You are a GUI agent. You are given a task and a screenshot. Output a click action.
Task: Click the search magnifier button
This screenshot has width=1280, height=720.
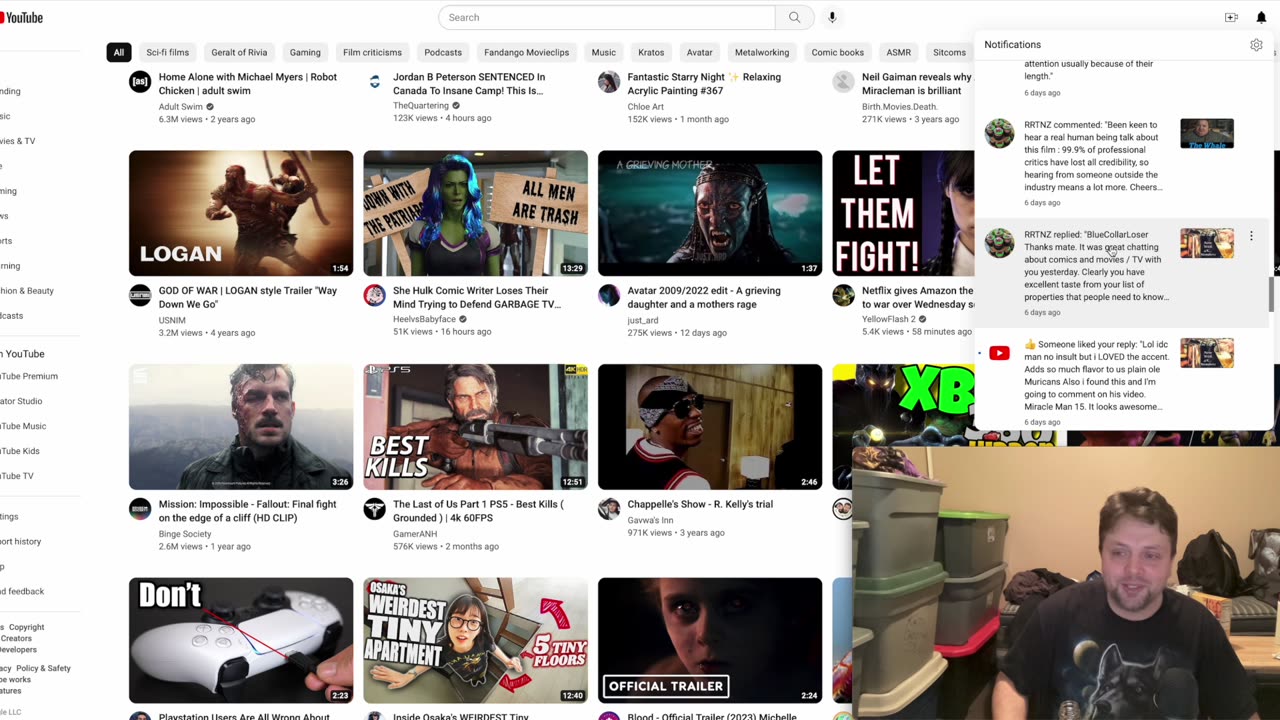point(794,17)
